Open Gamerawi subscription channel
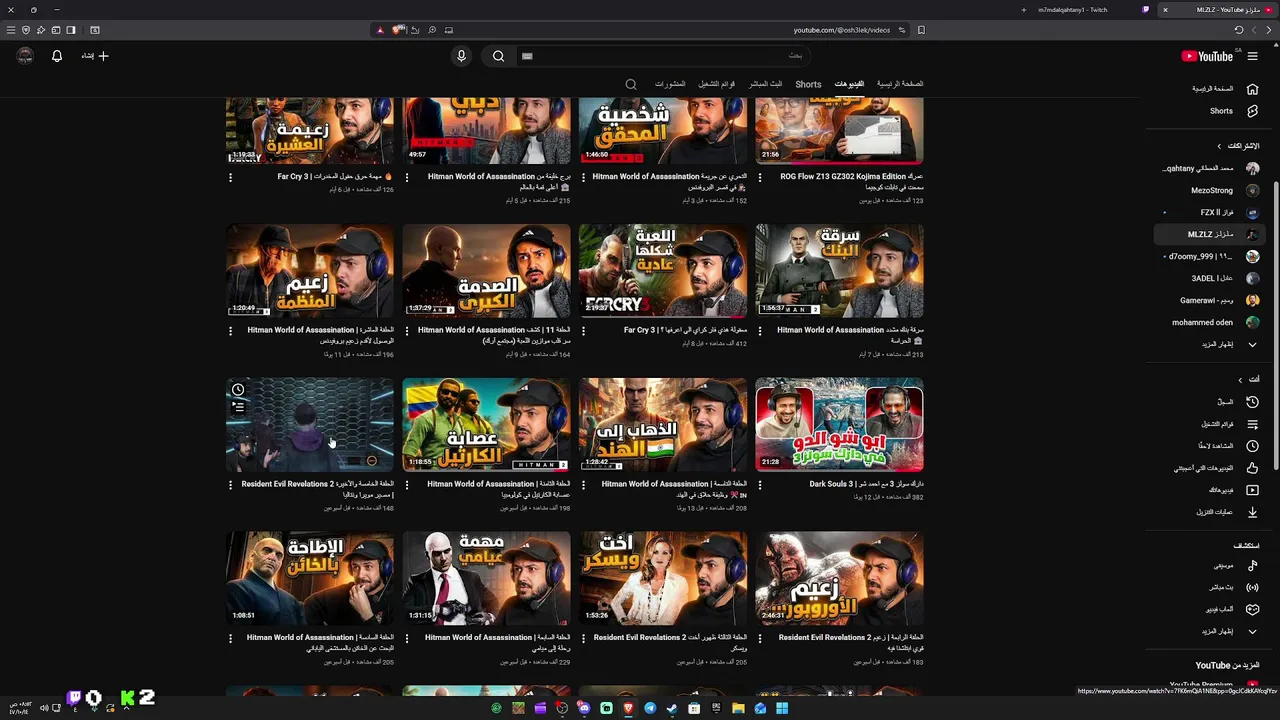Screen dimensions: 1280x720 tap(1210, 300)
